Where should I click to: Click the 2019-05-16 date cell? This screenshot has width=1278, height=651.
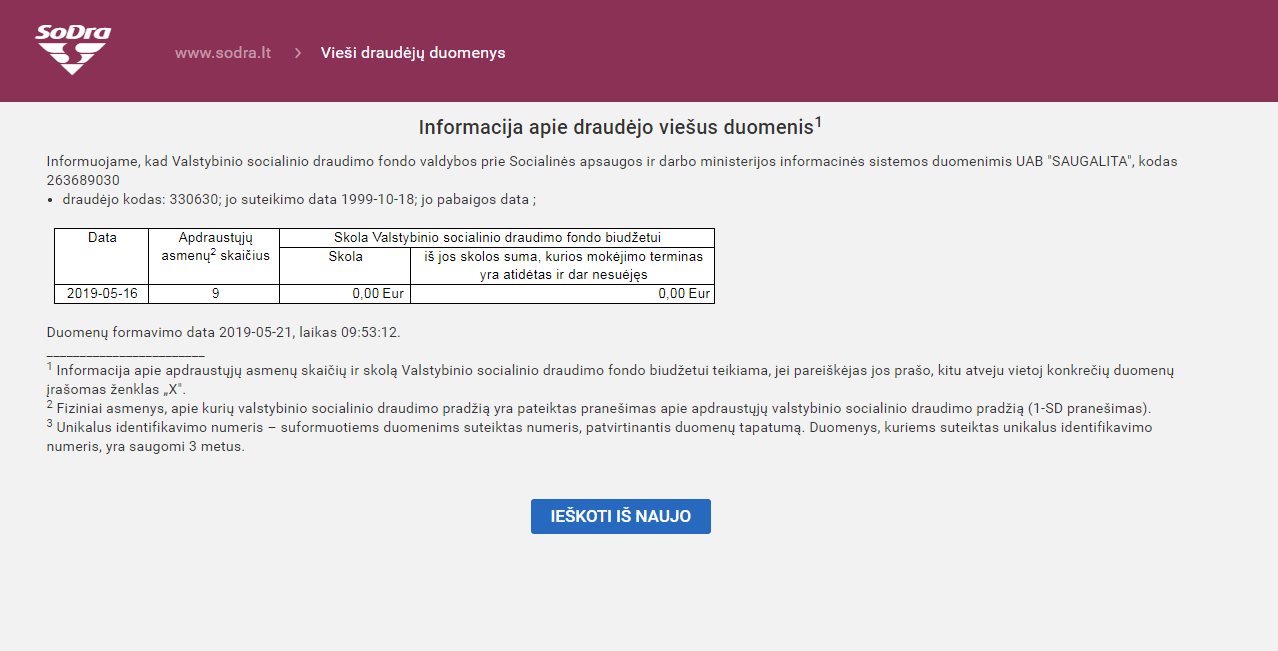tap(102, 294)
